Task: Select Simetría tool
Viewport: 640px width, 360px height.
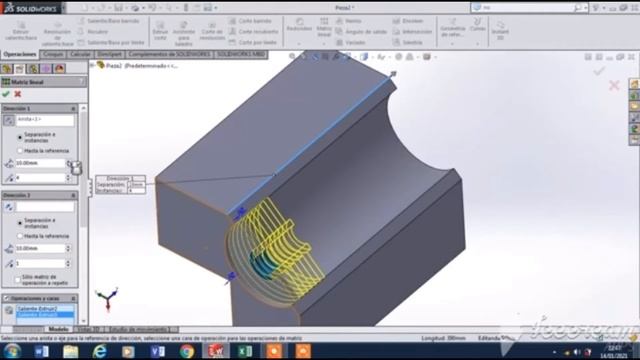Action: (x=407, y=42)
